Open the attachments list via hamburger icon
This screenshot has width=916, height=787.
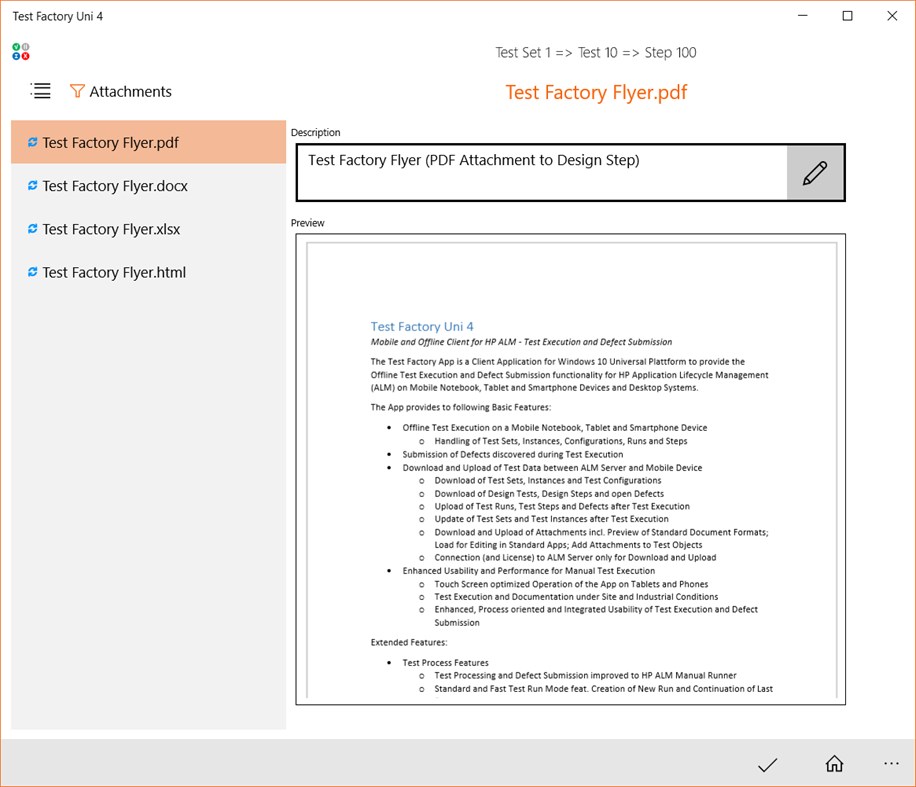(x=40, y=91)
